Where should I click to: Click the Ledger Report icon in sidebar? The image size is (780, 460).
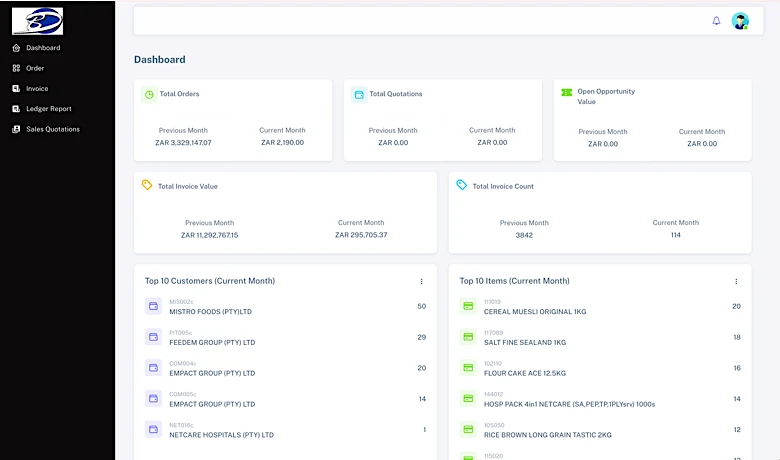click(x=16, y=108)
